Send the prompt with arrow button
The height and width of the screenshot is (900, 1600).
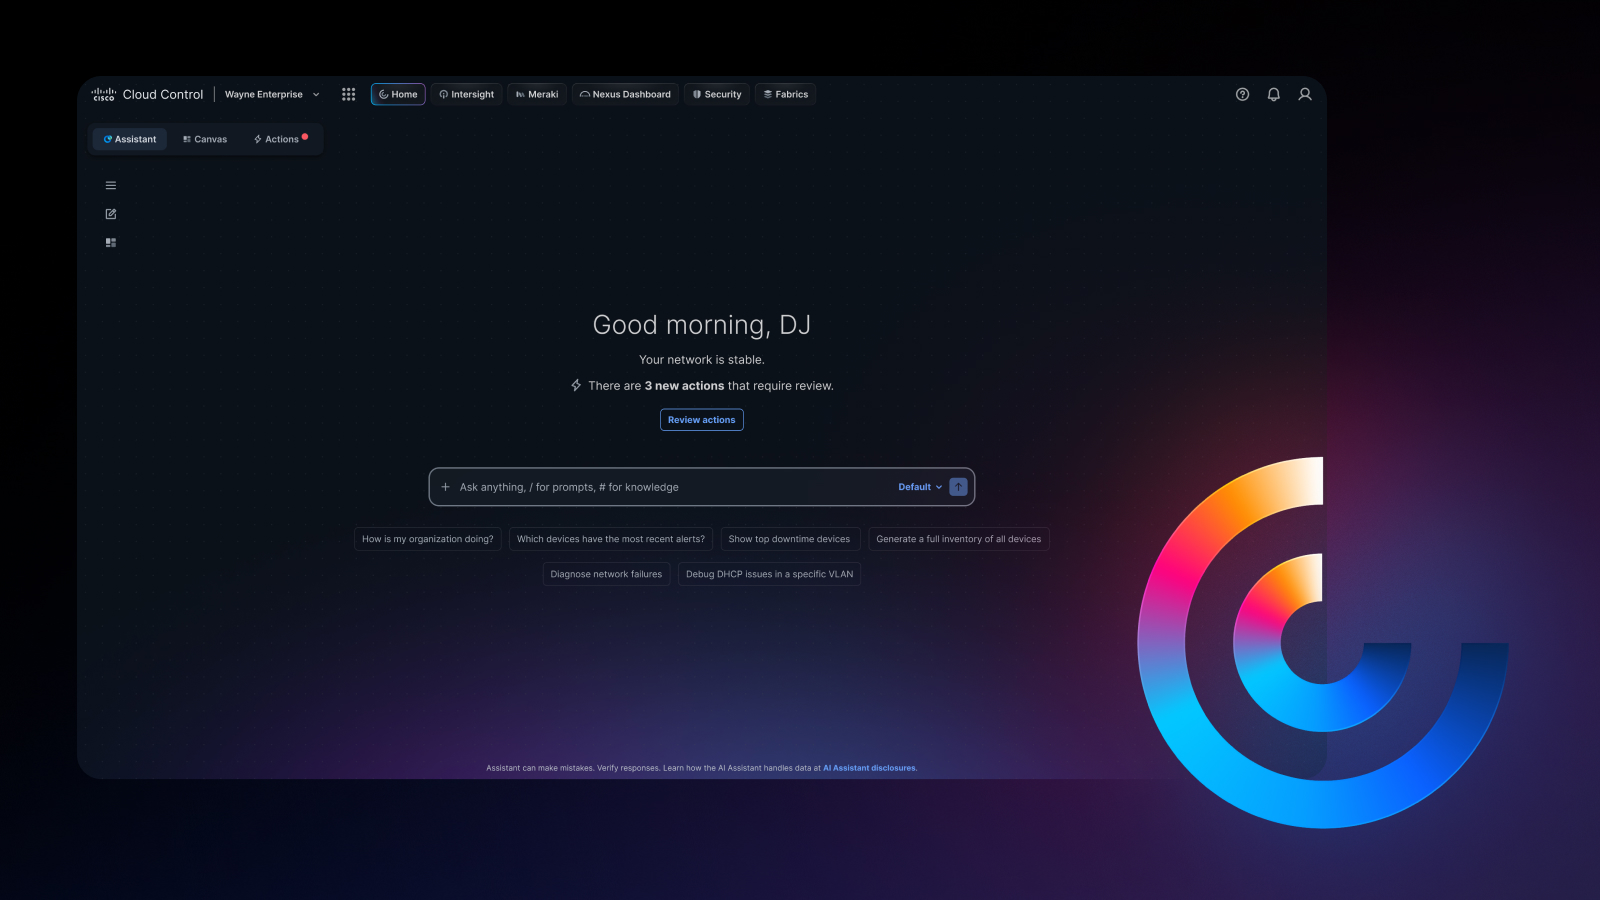pyautogui.click(x=958, y=487)
